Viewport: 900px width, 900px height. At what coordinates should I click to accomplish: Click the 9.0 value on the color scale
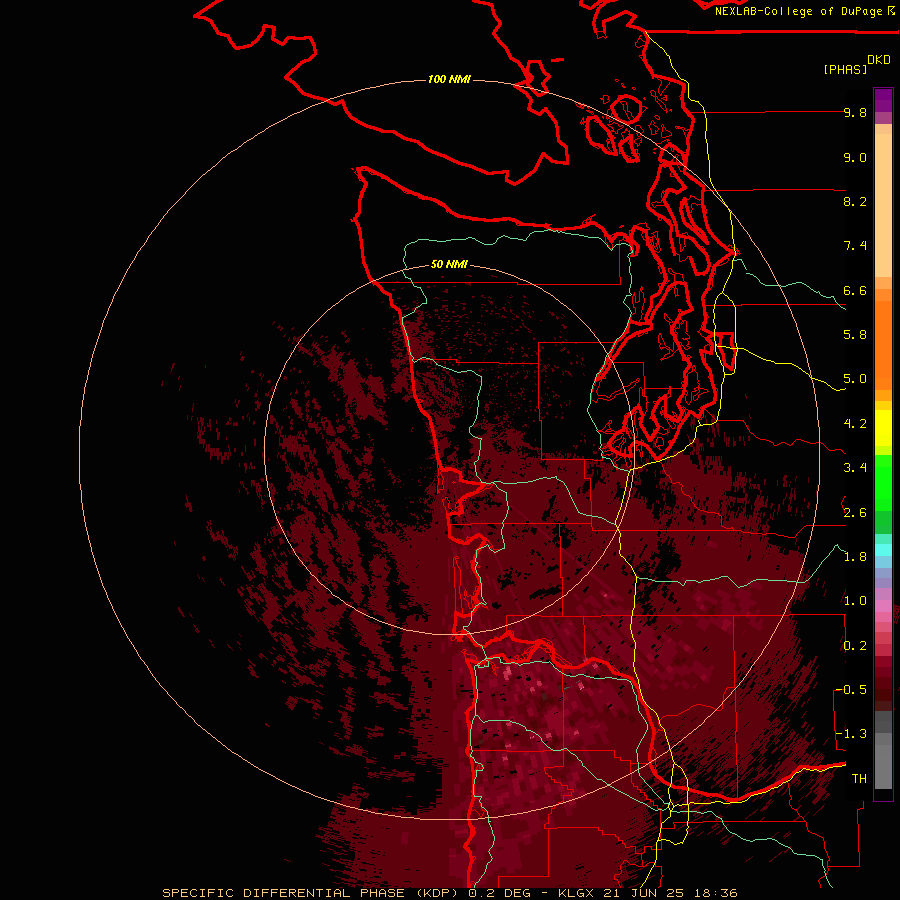point(855,157)
